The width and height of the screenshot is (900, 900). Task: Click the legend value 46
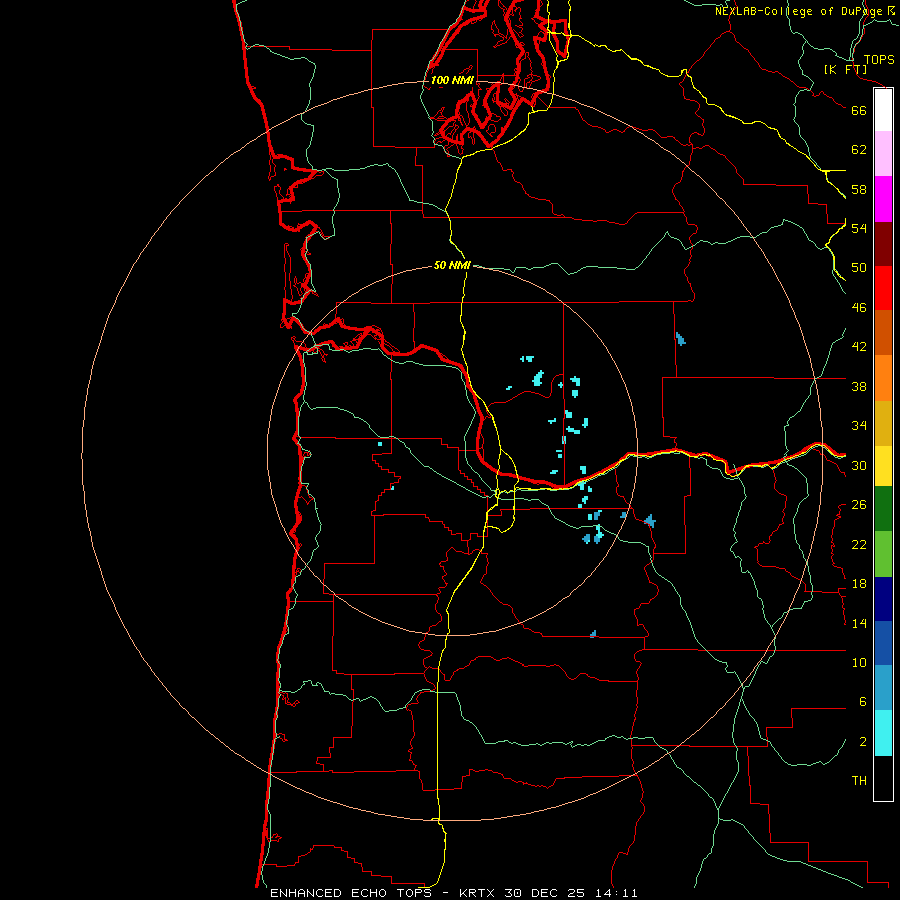859,308
